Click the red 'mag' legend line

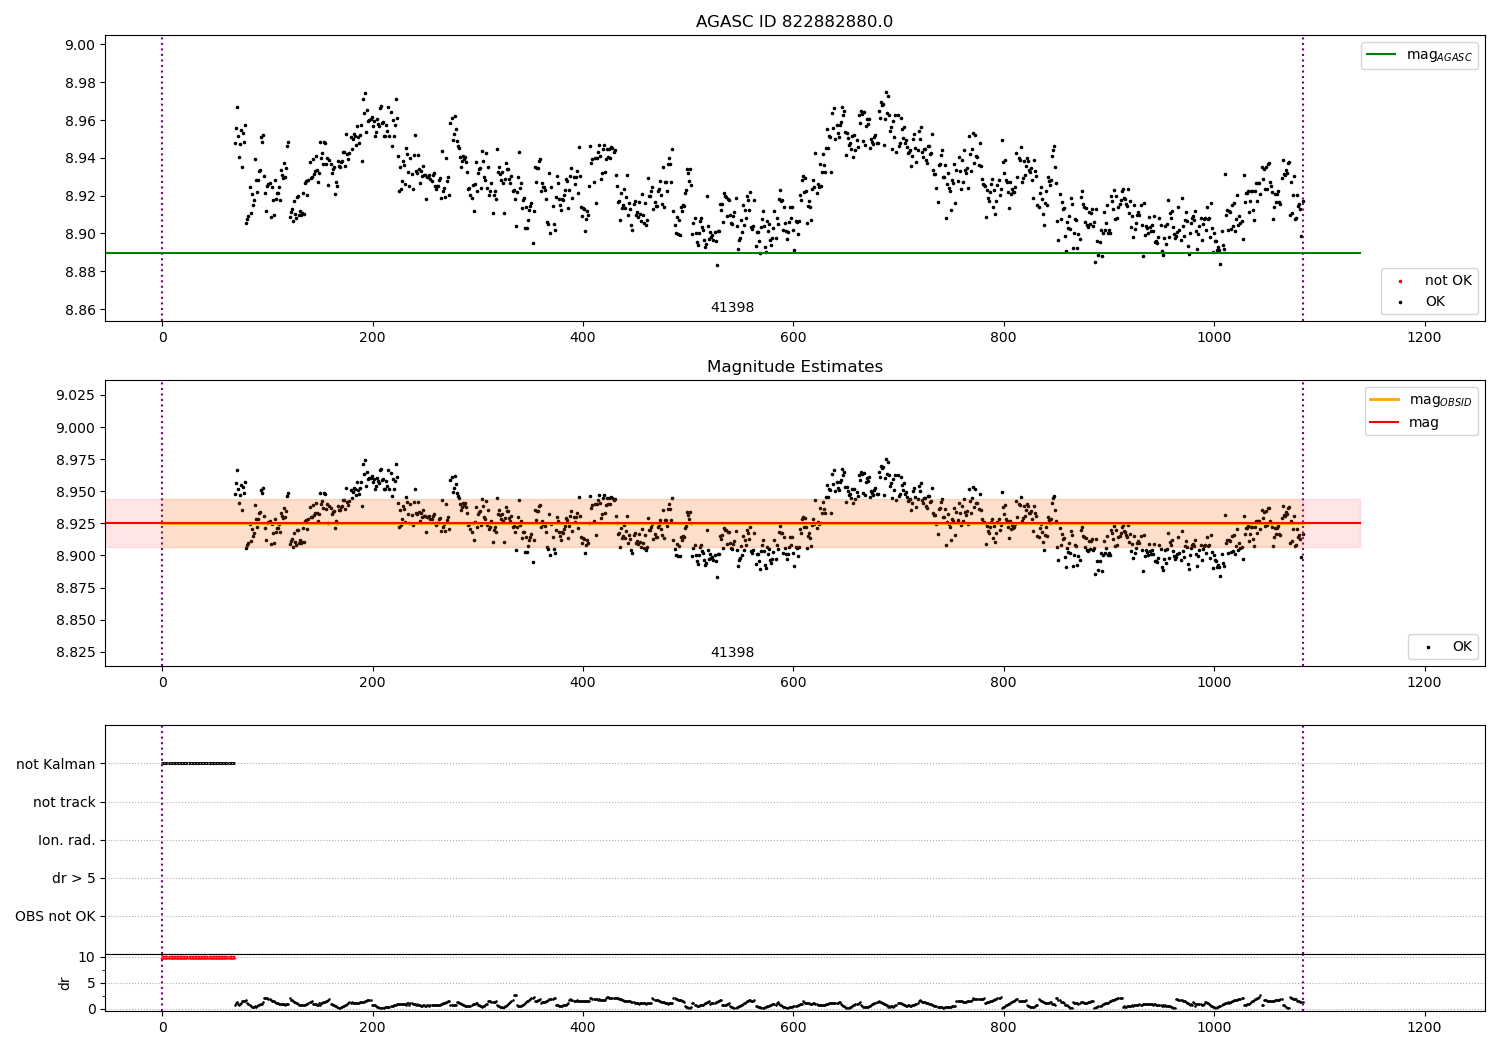1385,422
